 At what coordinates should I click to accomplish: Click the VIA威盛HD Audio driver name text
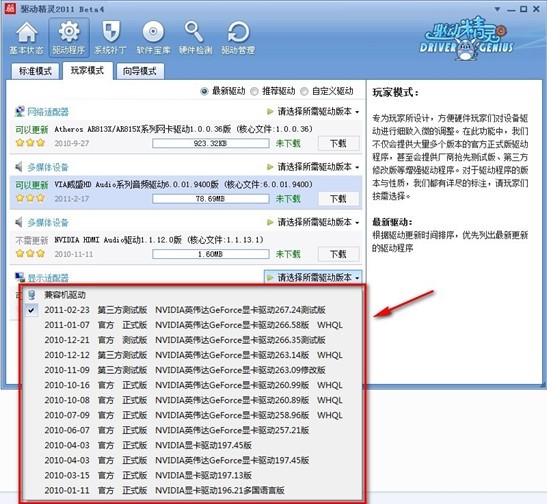pos(183,184)
